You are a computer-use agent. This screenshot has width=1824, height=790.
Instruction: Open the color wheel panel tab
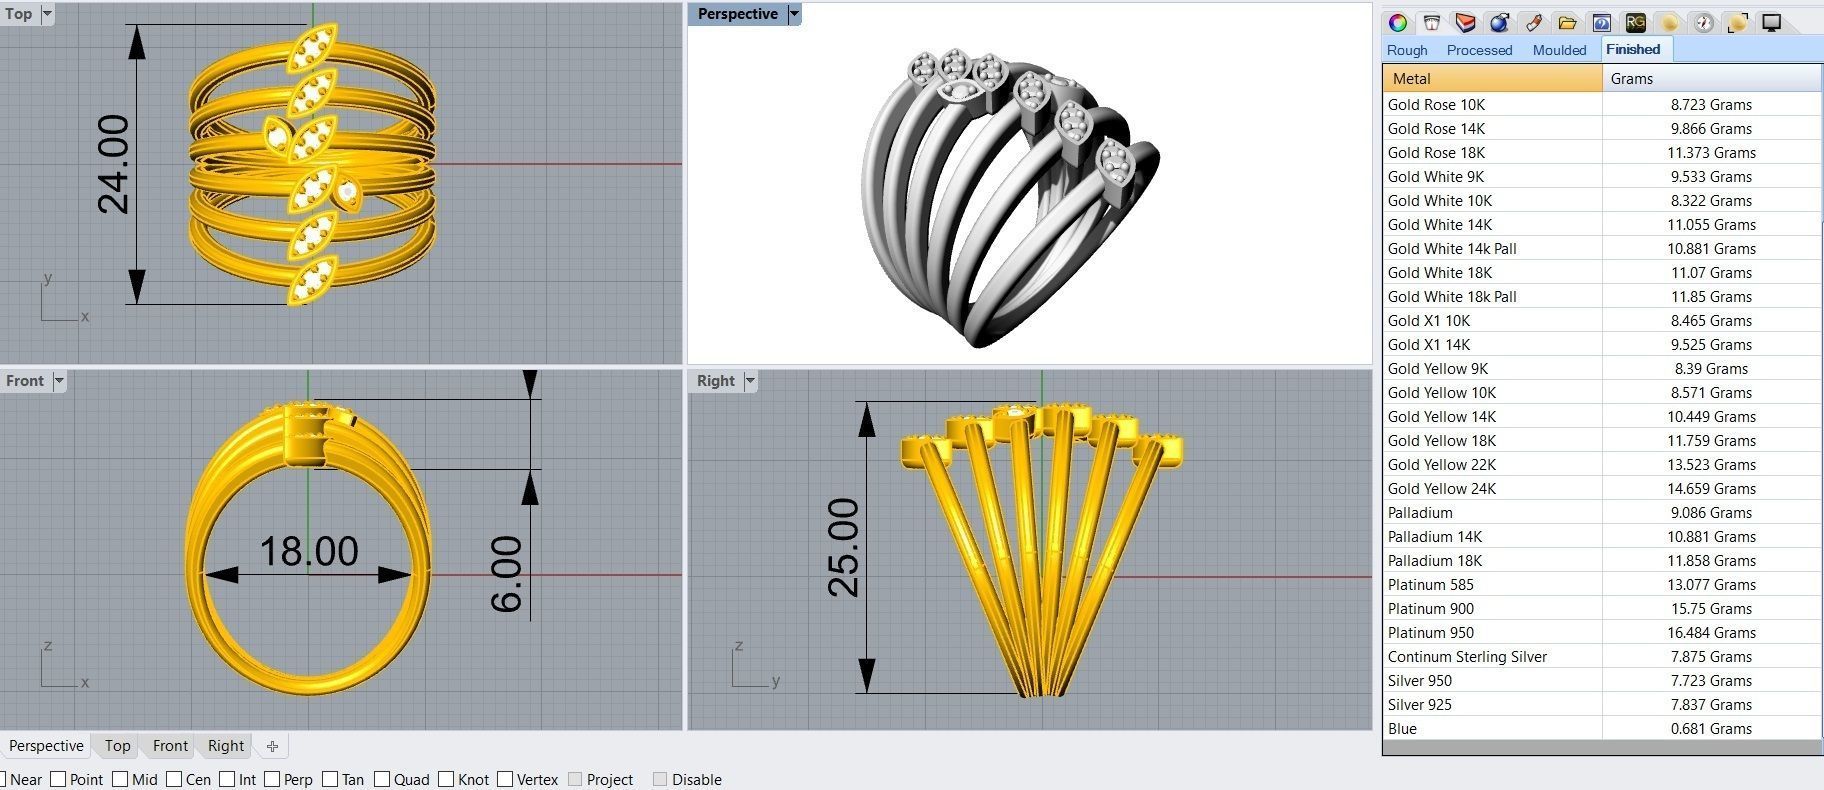(x=1398, y=22)
